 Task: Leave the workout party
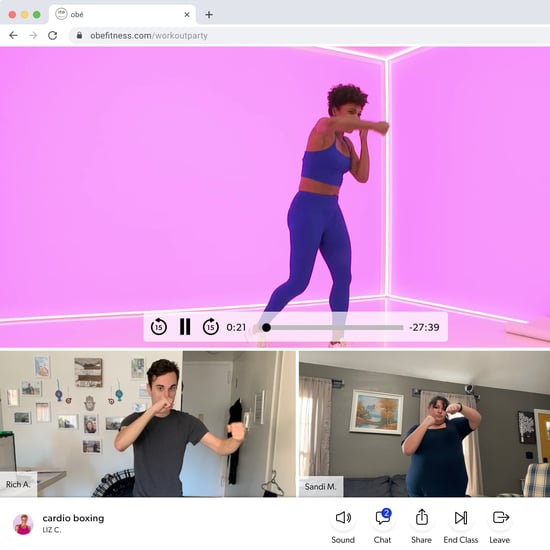tap(501, 517)
